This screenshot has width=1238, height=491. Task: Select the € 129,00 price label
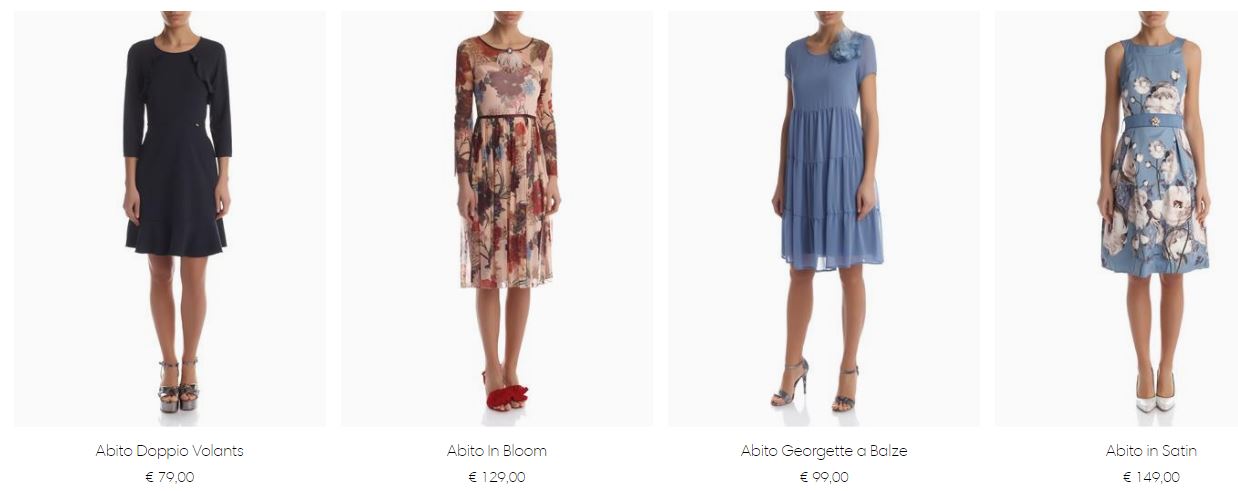497,477
